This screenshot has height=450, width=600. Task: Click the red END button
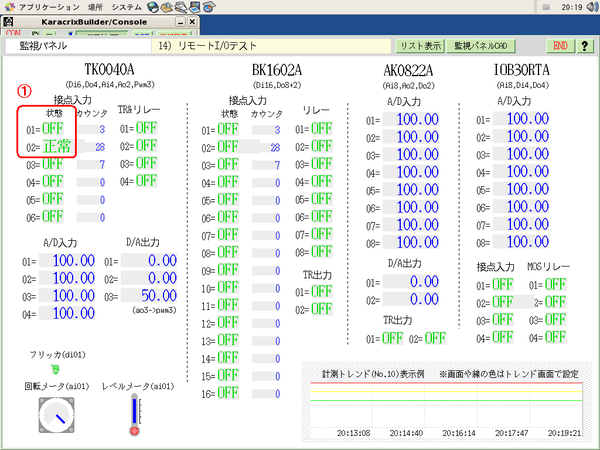[x=560, y=46]
